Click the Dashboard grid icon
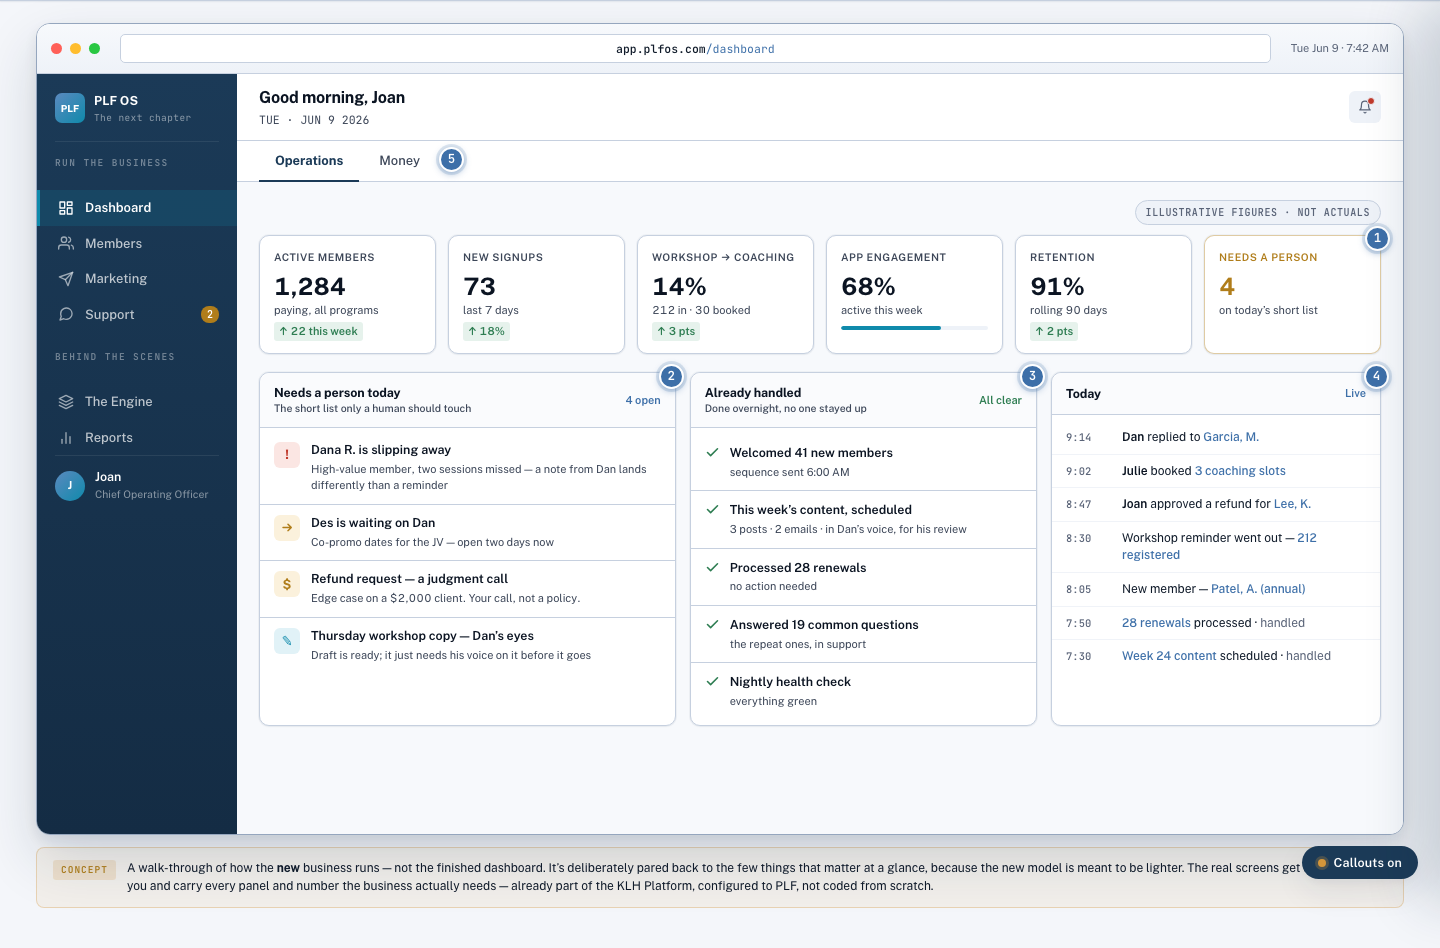Image resolution: width=1440 pixels, height=948 pixels. tap(66, 208)
